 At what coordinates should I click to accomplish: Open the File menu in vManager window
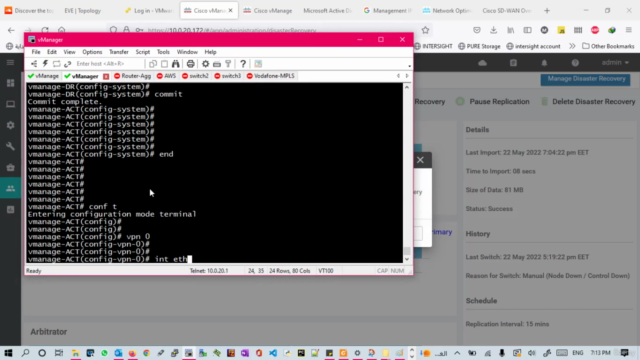point(36,52)
